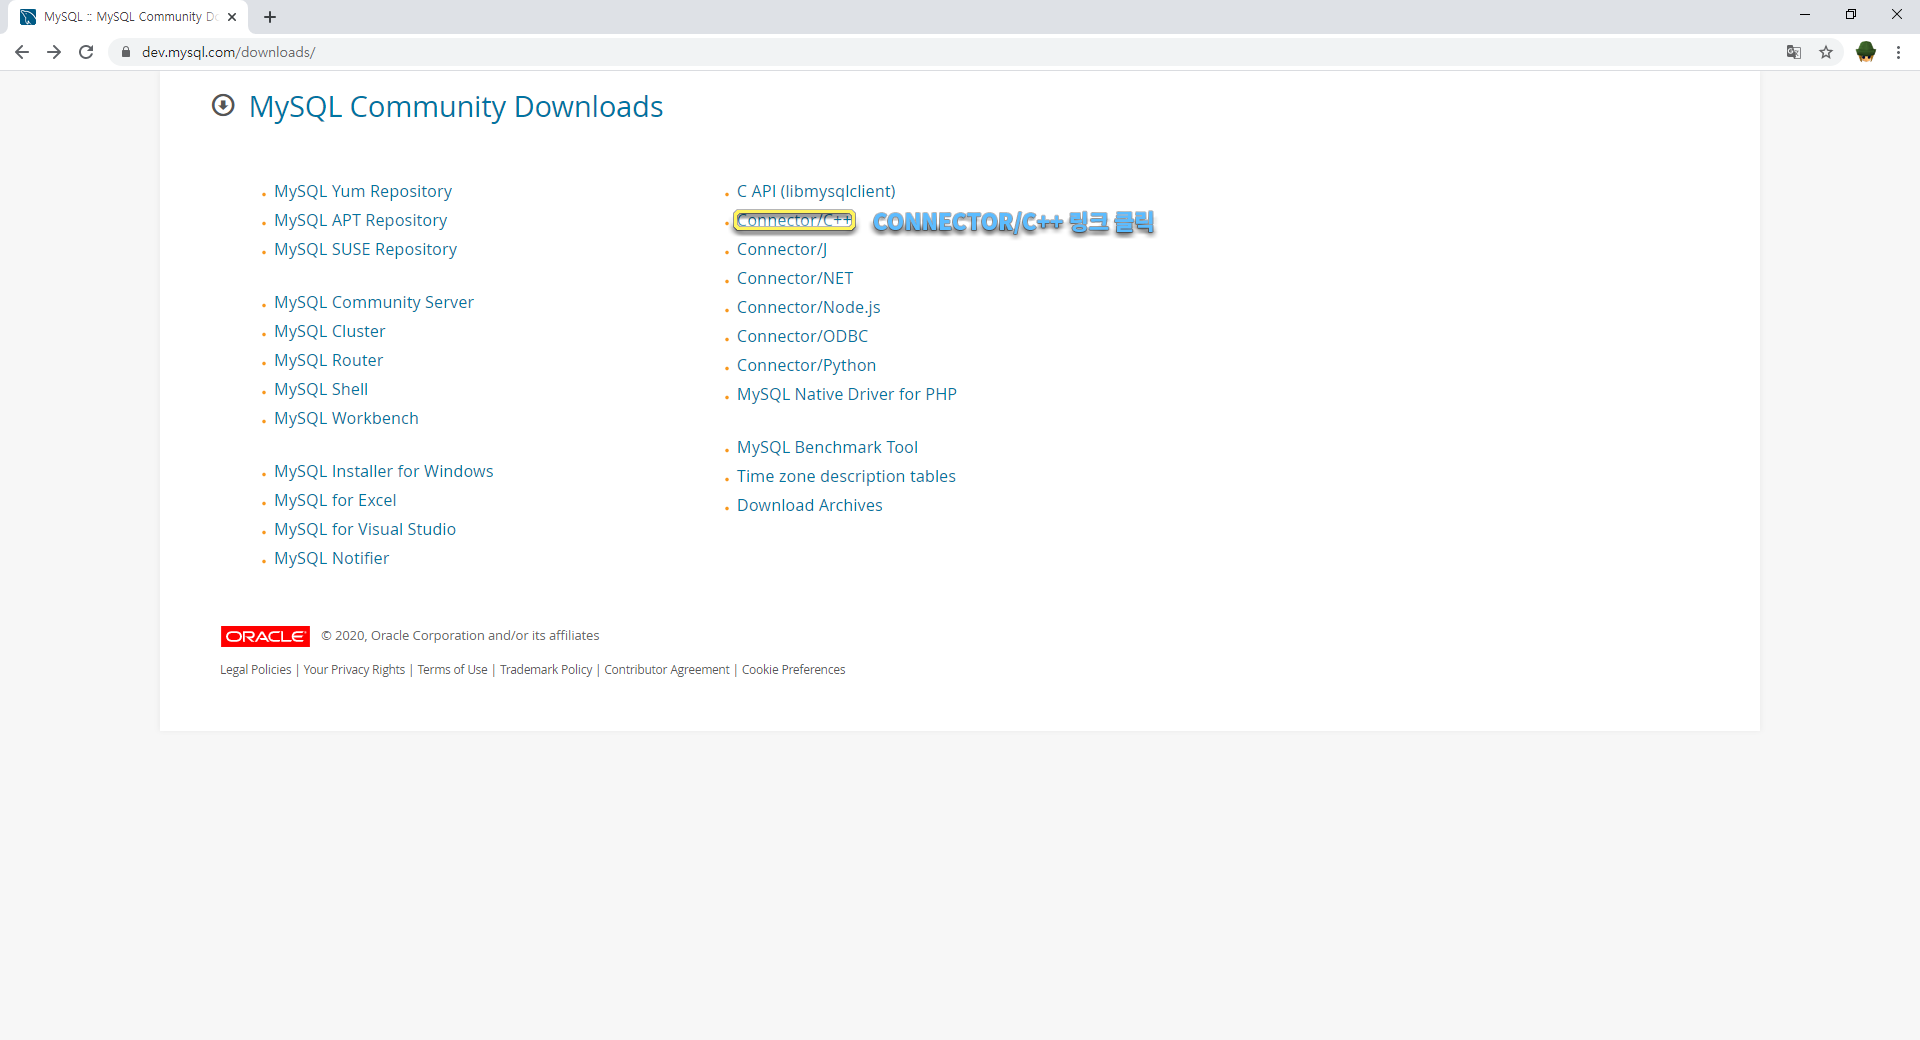The height and width of the screenshot is (1040, 1920).
Task: Close the Chrome window
Action: pos(1897,15)
